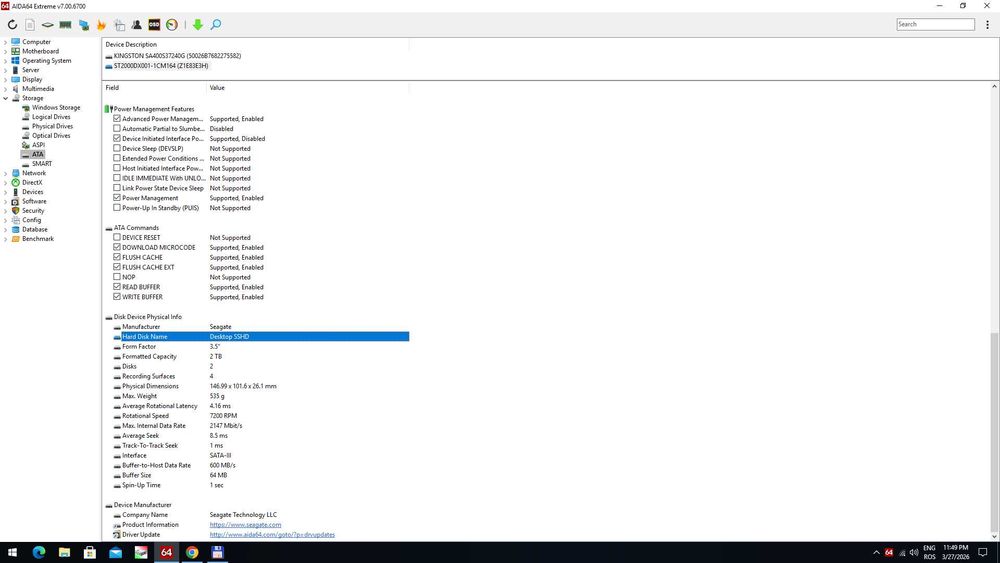The image size is (1000, 563).
Task: Expand the Benchmark tree node
Action: [6, 238]
